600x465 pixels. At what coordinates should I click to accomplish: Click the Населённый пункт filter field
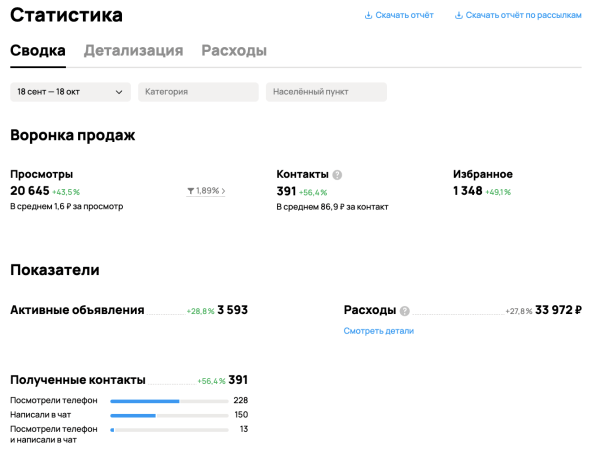(x=326, y=92)
